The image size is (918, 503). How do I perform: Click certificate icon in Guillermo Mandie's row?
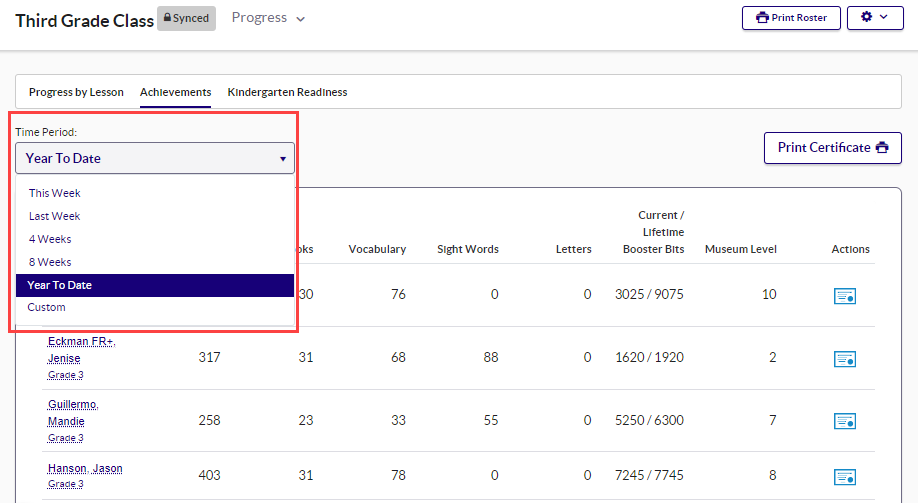tap(844, 421)
